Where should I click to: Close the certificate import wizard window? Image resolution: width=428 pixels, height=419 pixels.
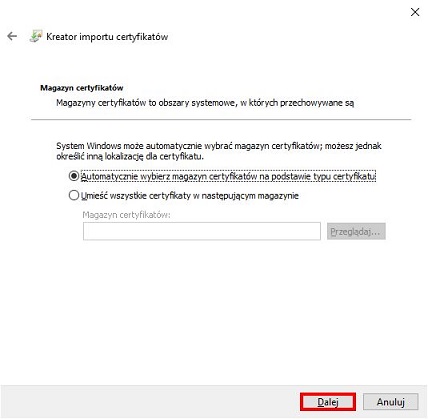tap(415, 12)
